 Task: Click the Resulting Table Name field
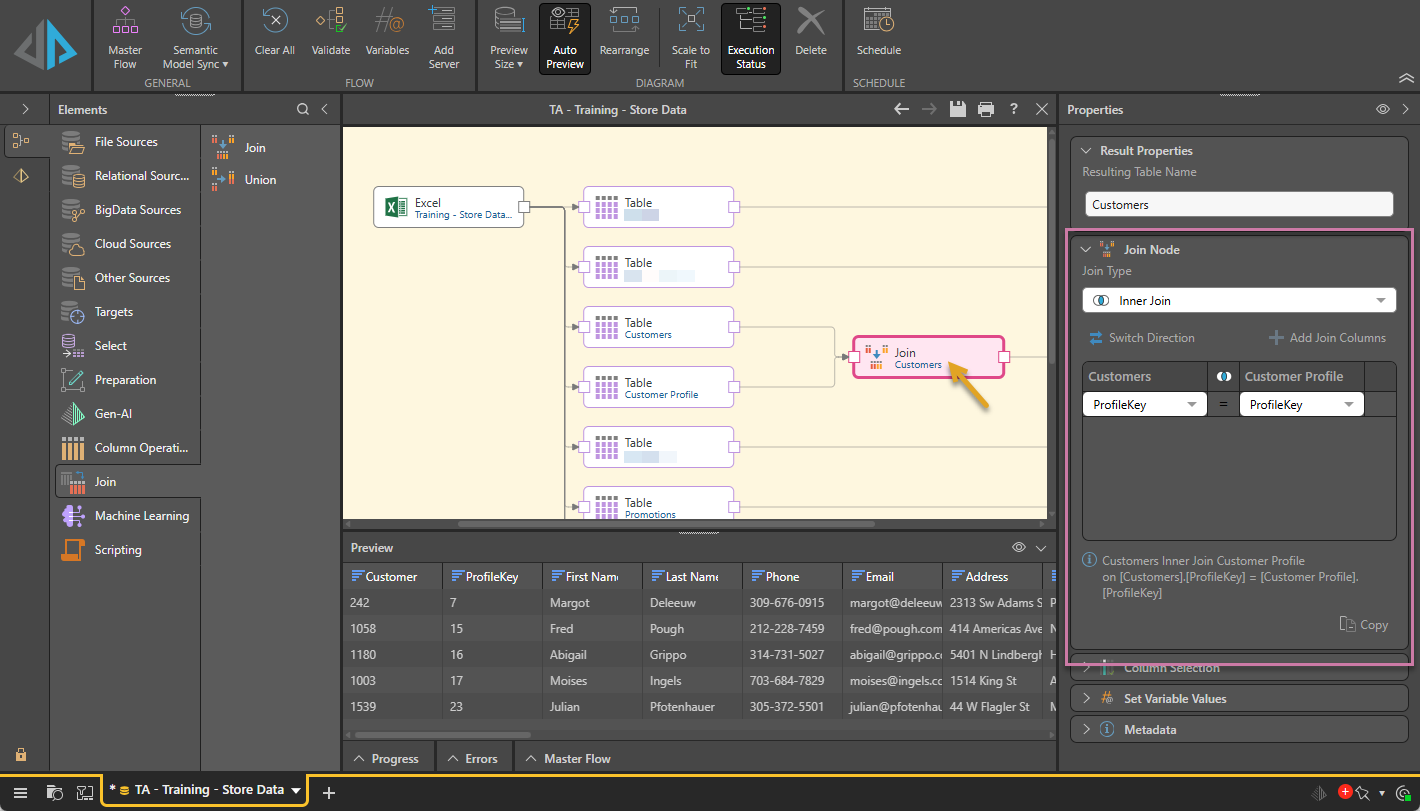[x=1238, y=204]
